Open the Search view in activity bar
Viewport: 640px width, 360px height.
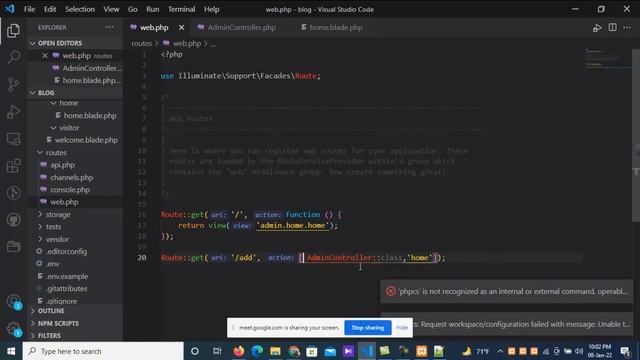coord(13,57)
